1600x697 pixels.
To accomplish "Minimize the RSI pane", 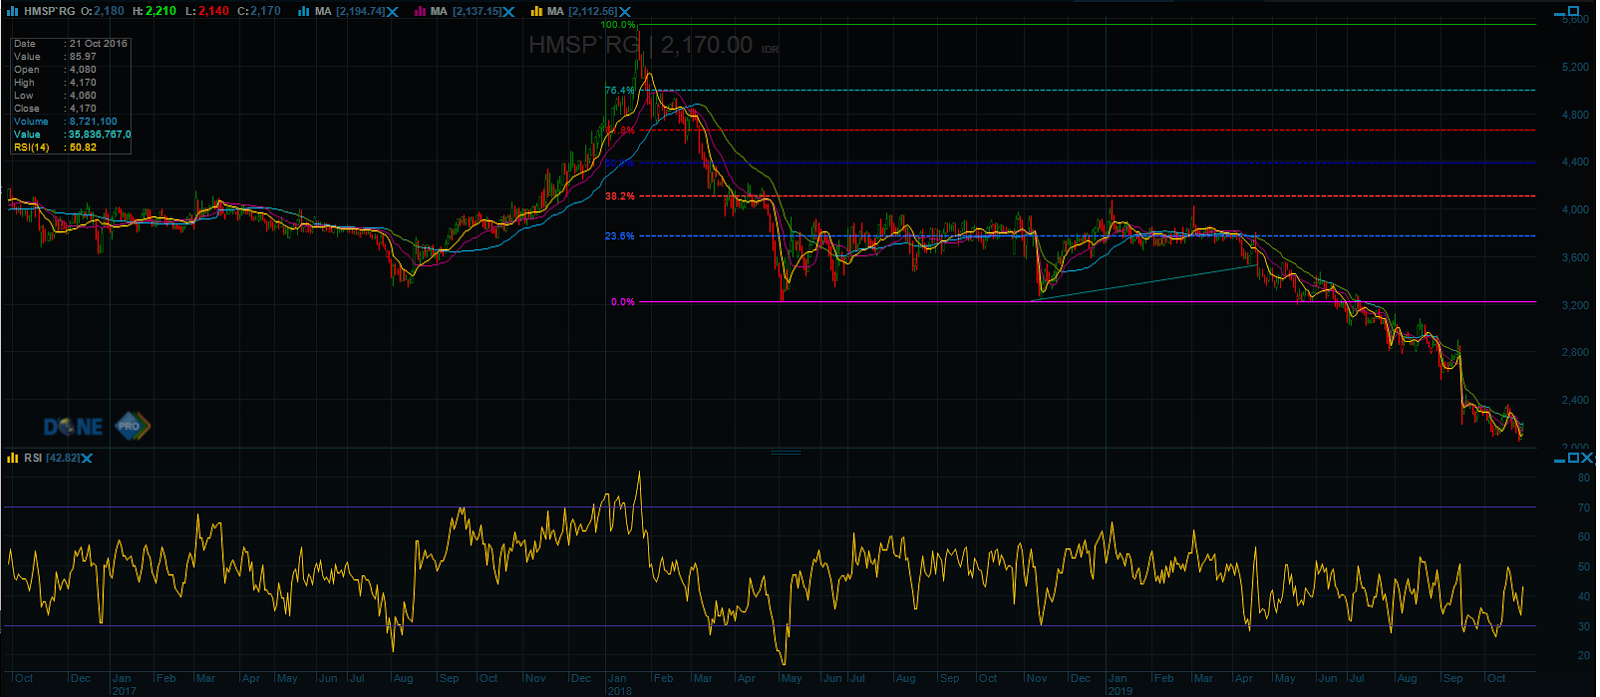I will [x=1559, y=460].
